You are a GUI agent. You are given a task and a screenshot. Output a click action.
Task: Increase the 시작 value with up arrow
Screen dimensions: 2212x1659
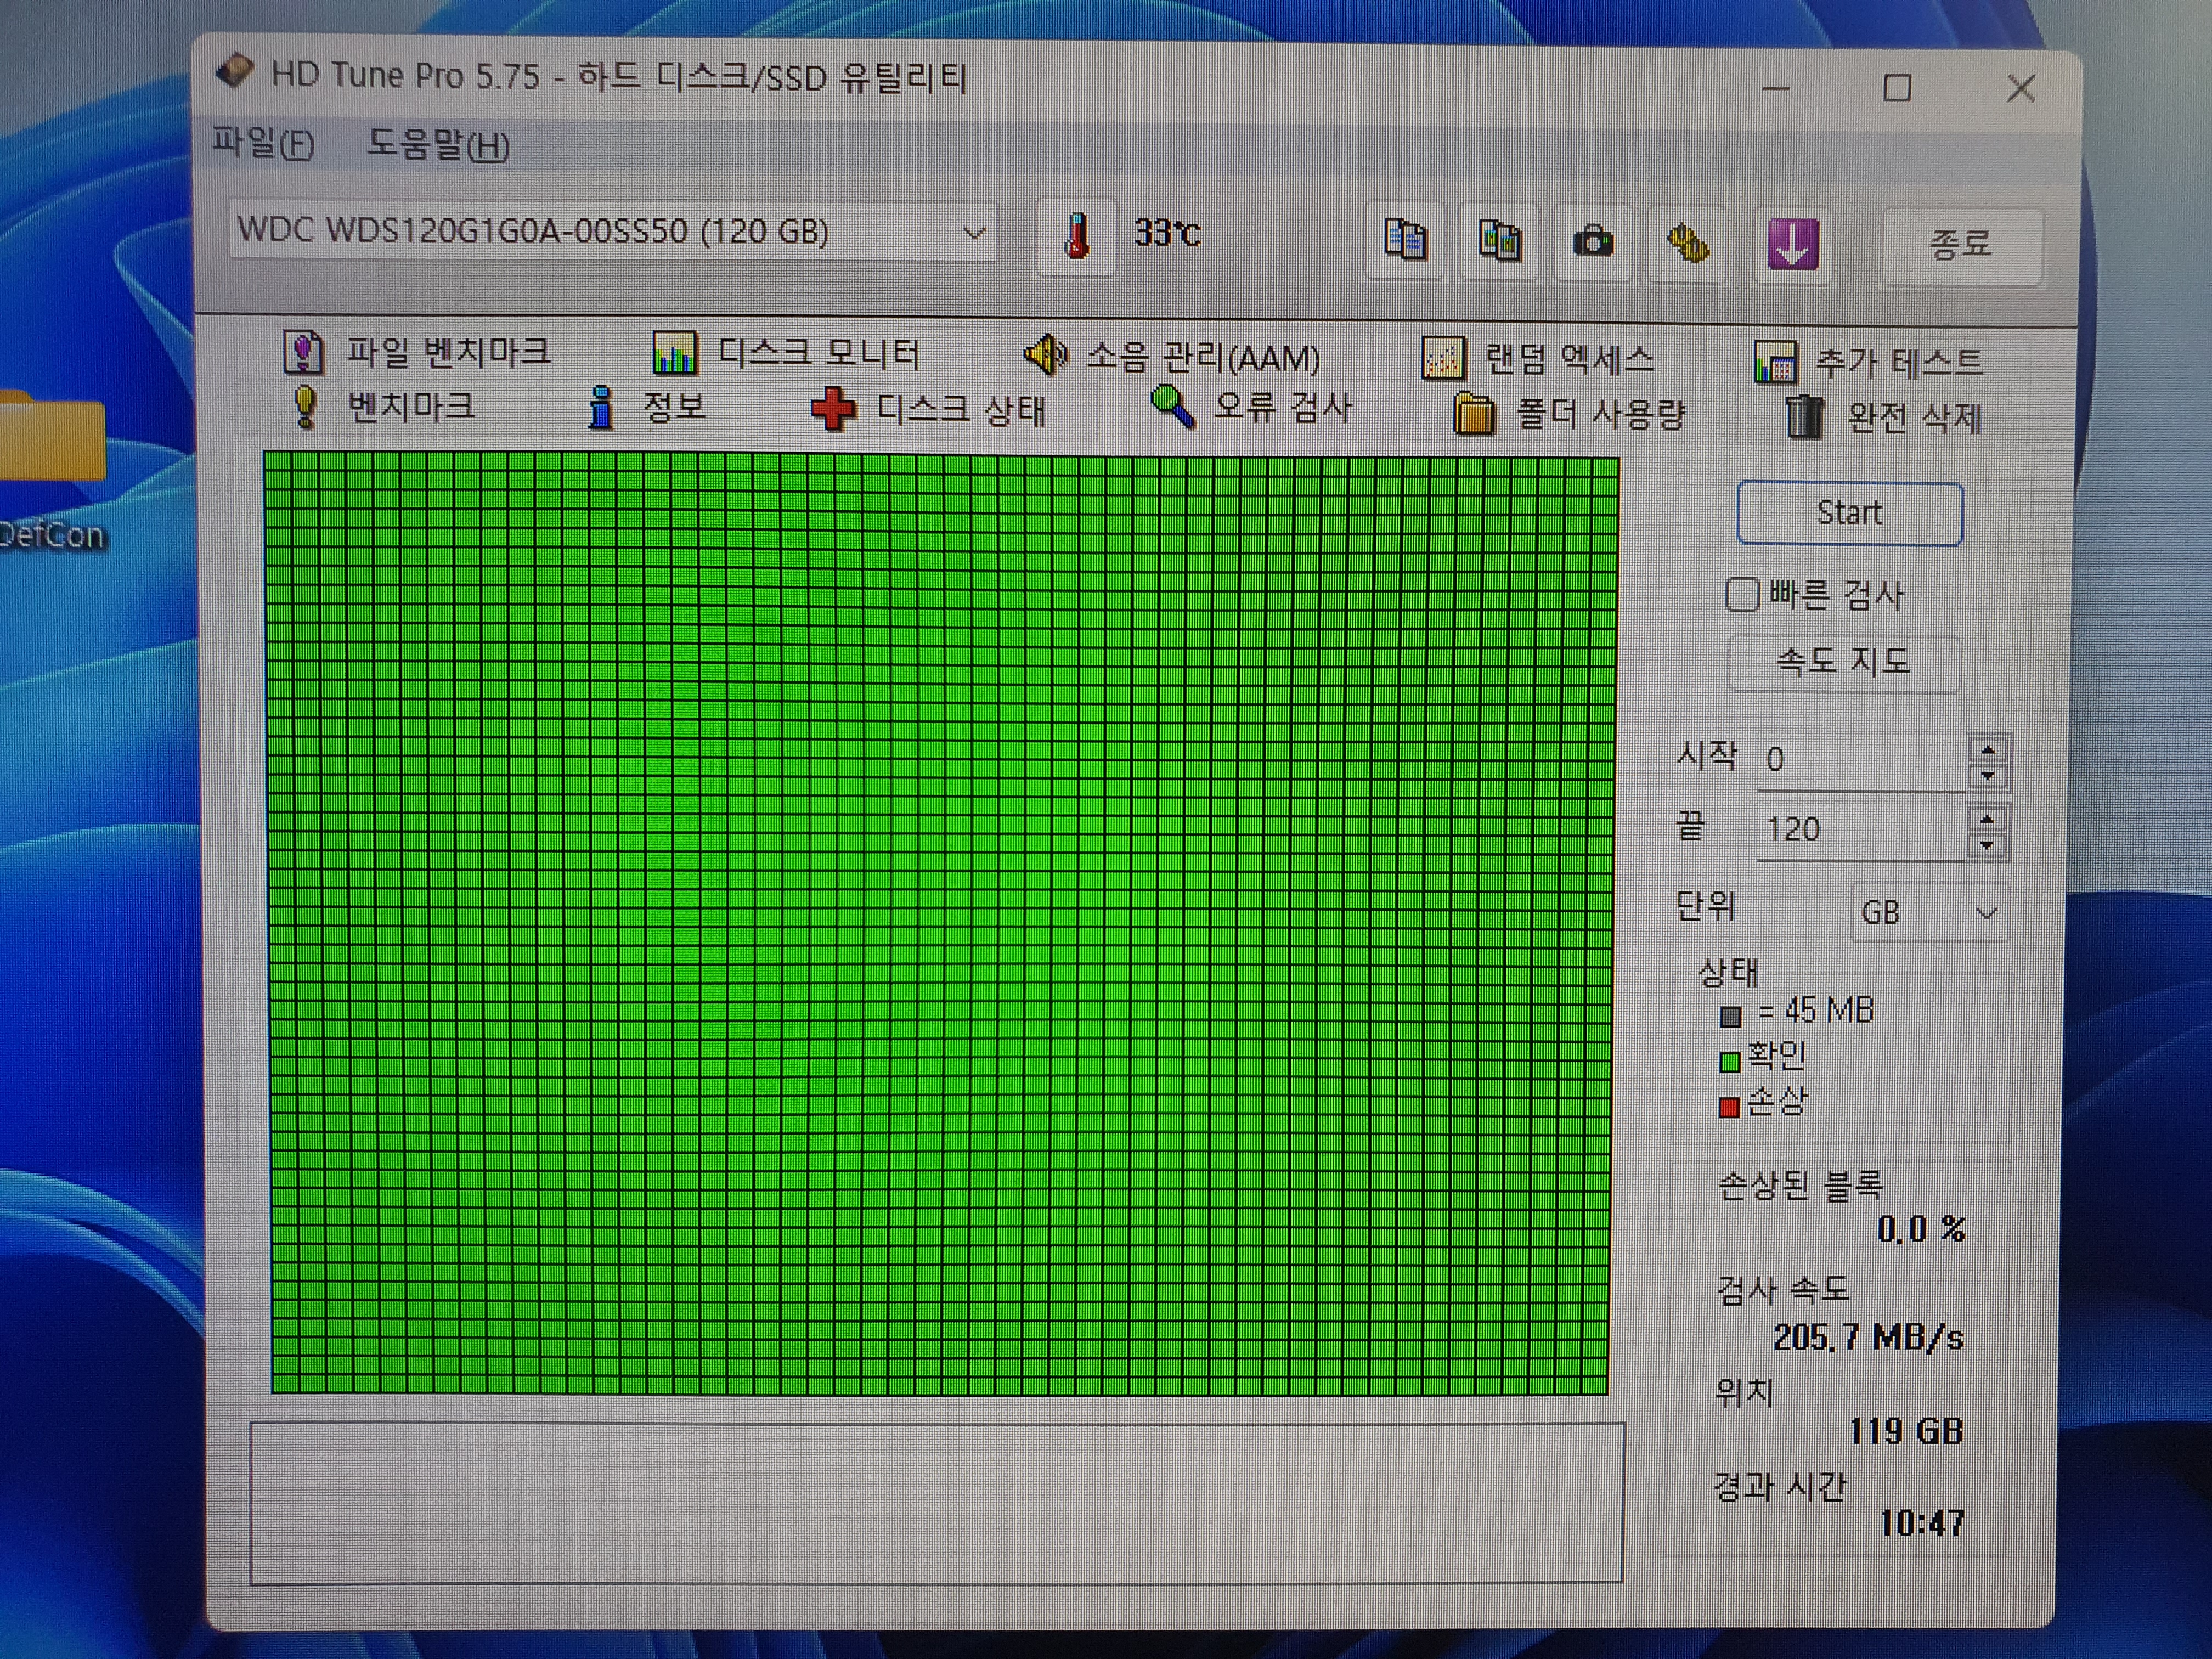coord(1987,750)
